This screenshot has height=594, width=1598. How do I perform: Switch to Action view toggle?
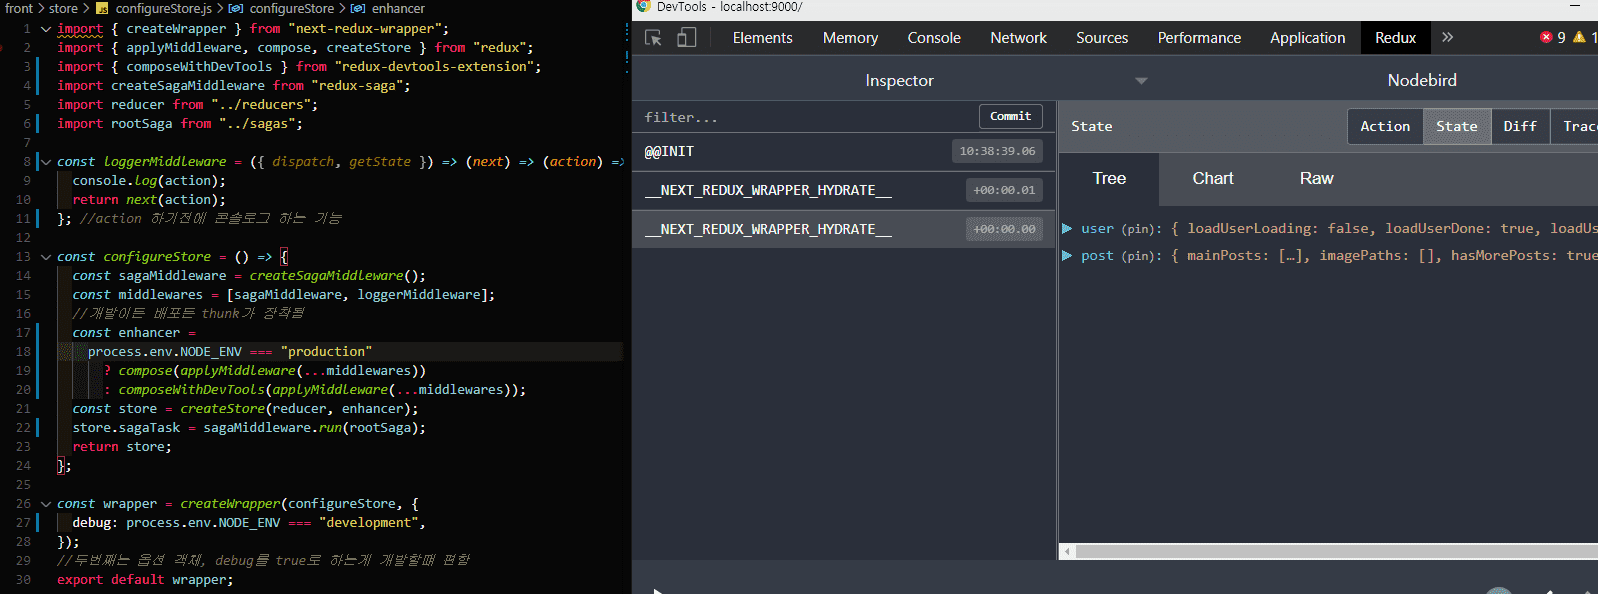[1385, 126]
